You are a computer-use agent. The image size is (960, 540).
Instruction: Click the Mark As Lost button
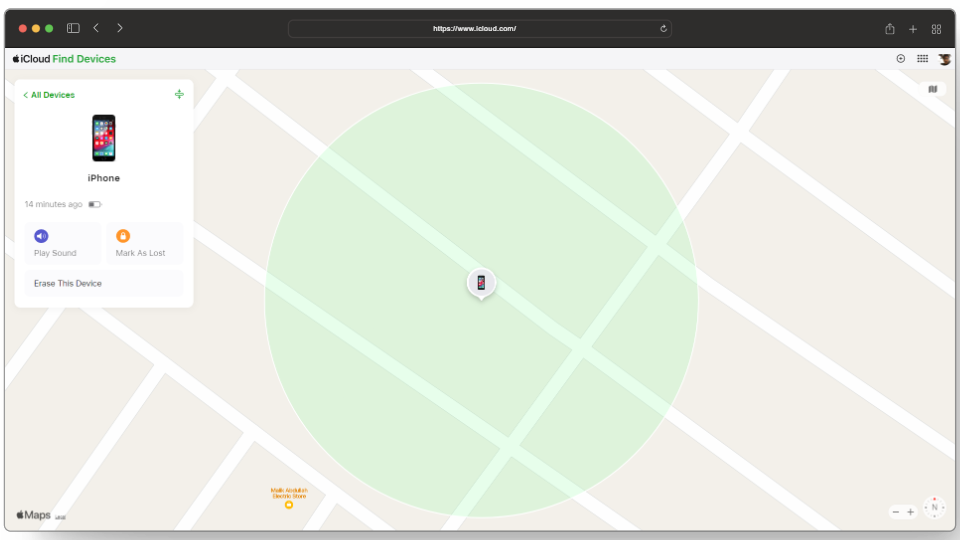144,243
